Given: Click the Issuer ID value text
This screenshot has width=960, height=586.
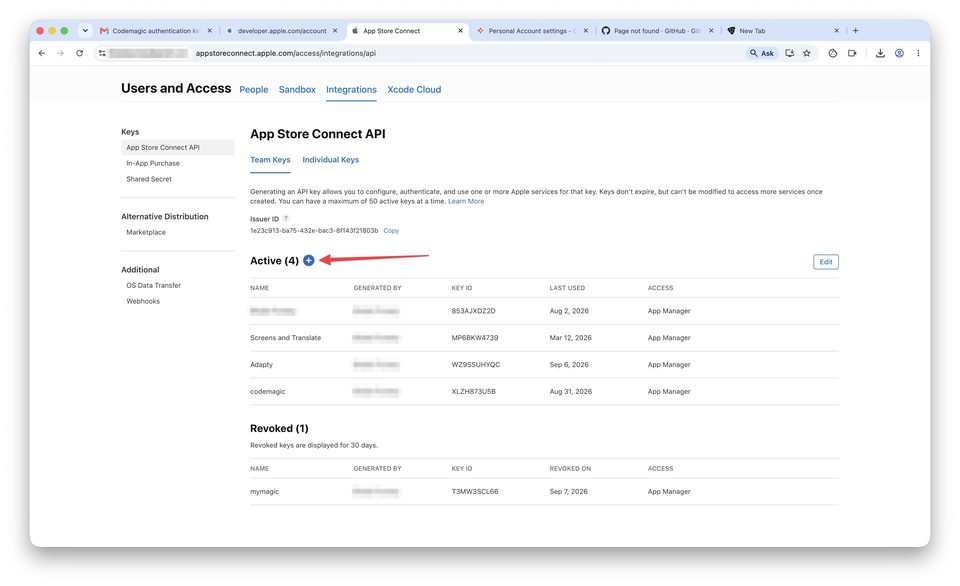Looking at the screenshot, I should tap(314, 231).
